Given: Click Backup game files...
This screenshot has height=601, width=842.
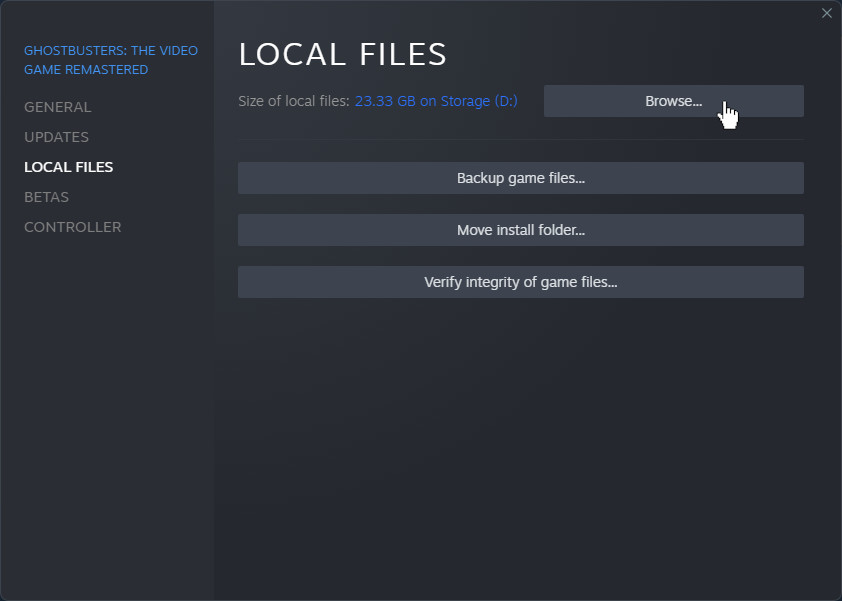Looking at the screenshot, I should coord(520,178).
